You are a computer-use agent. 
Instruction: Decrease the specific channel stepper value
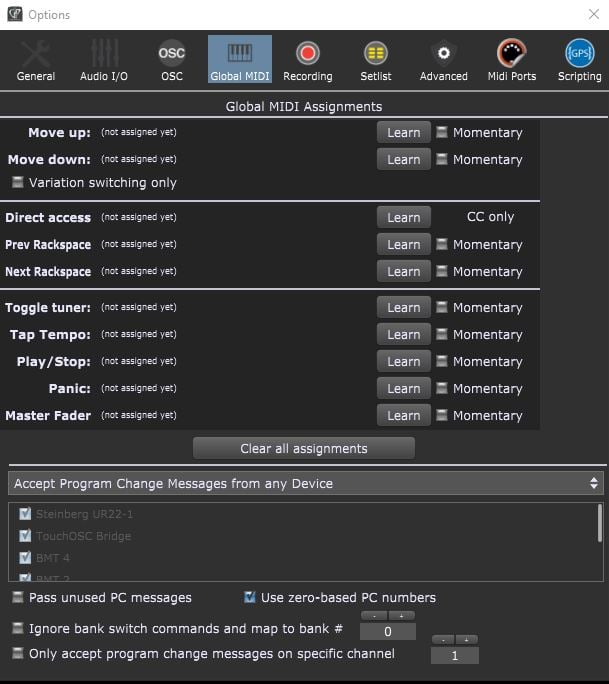[x=443, y=639]
